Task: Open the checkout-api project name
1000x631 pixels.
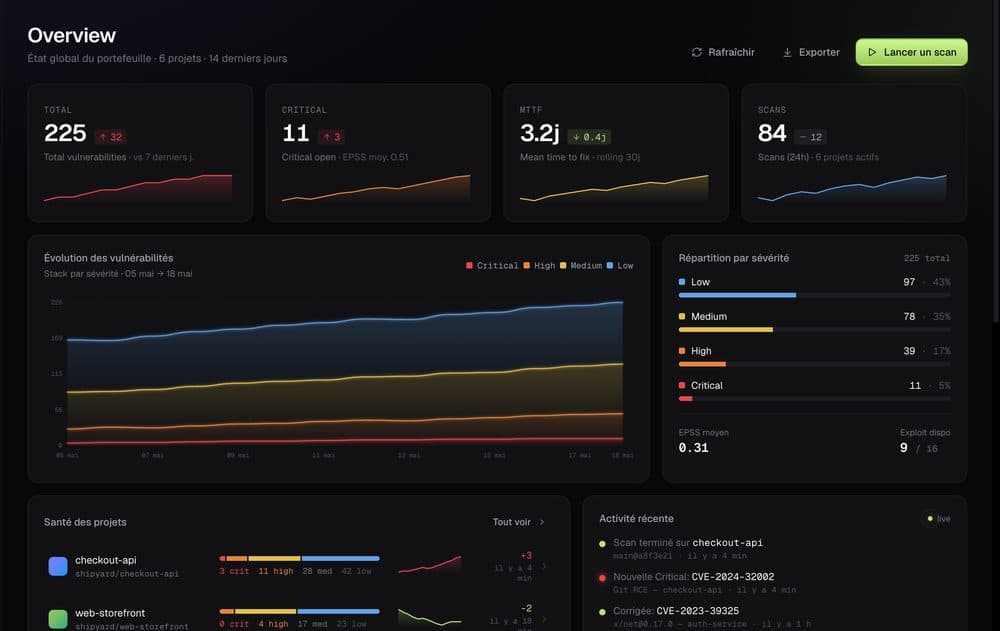Action: pos(106,560)
